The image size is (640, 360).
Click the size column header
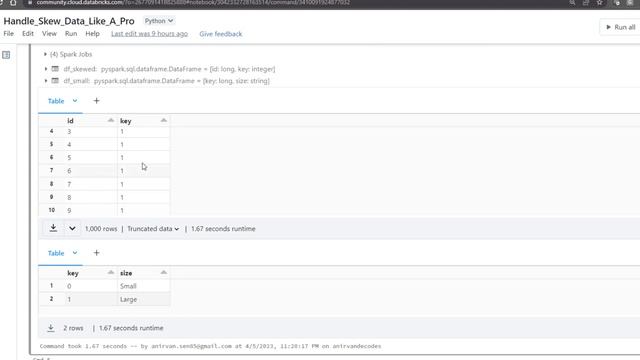click(x=126, y=273)
